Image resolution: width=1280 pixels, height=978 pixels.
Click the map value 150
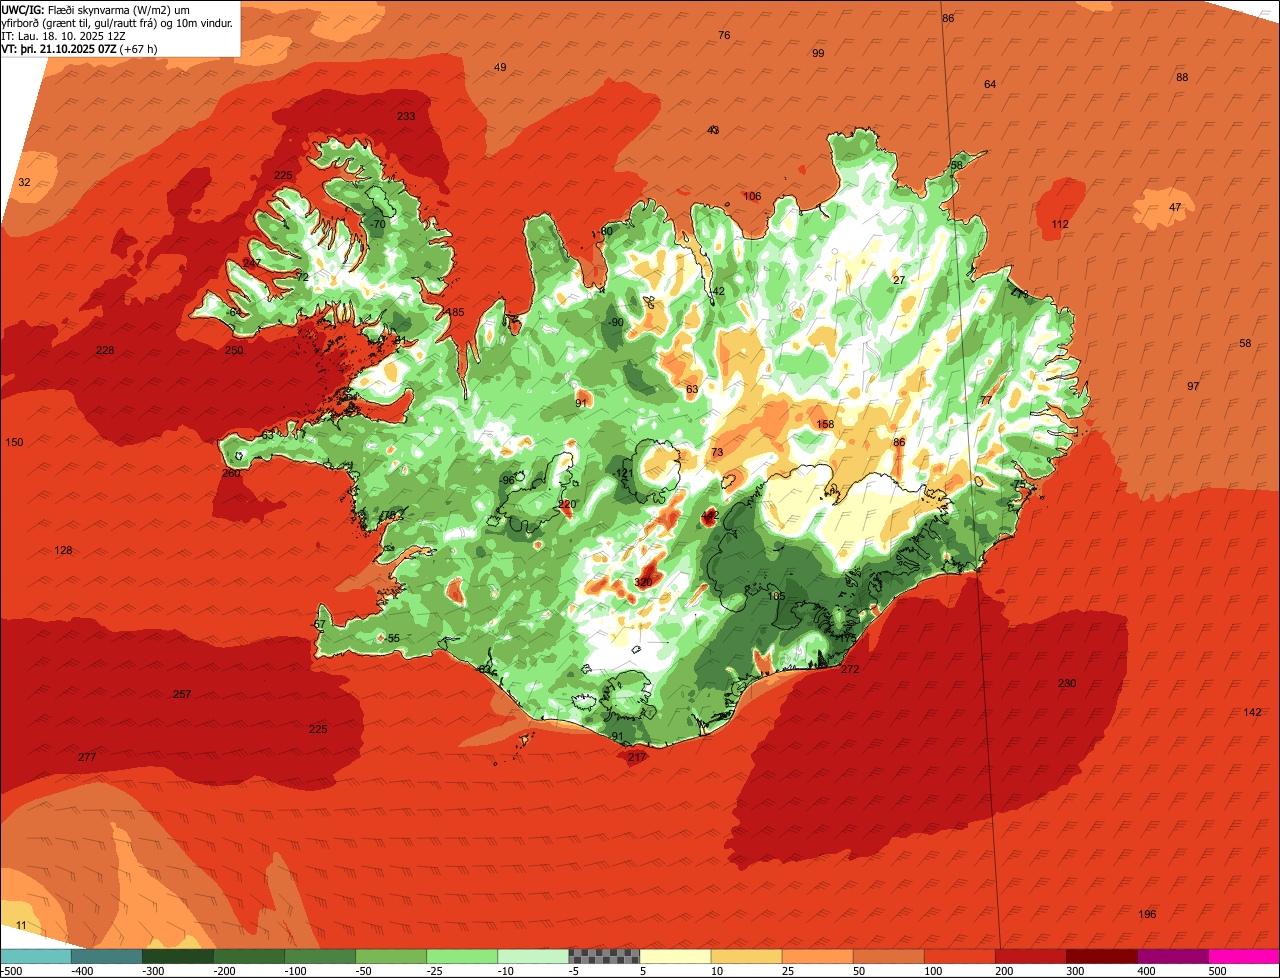pos(14,442)
